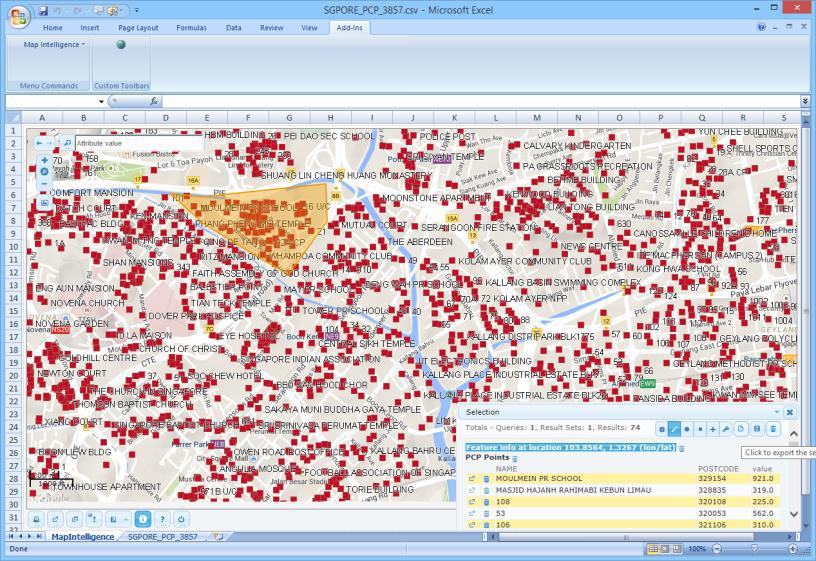Open the Home ribbon tab

coord(53,28)
